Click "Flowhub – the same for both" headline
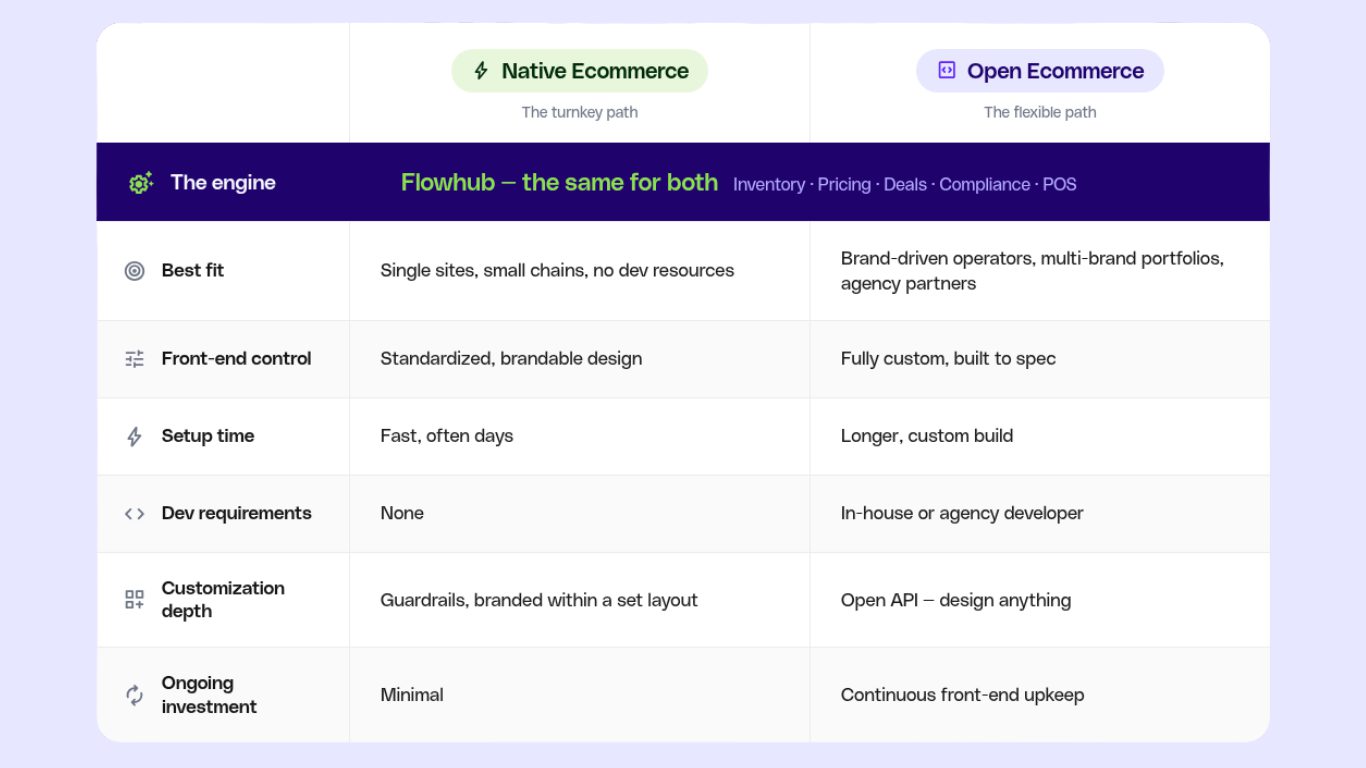Image resolution: width=1366 pixels, height=768 pixels. click(559, 182)
